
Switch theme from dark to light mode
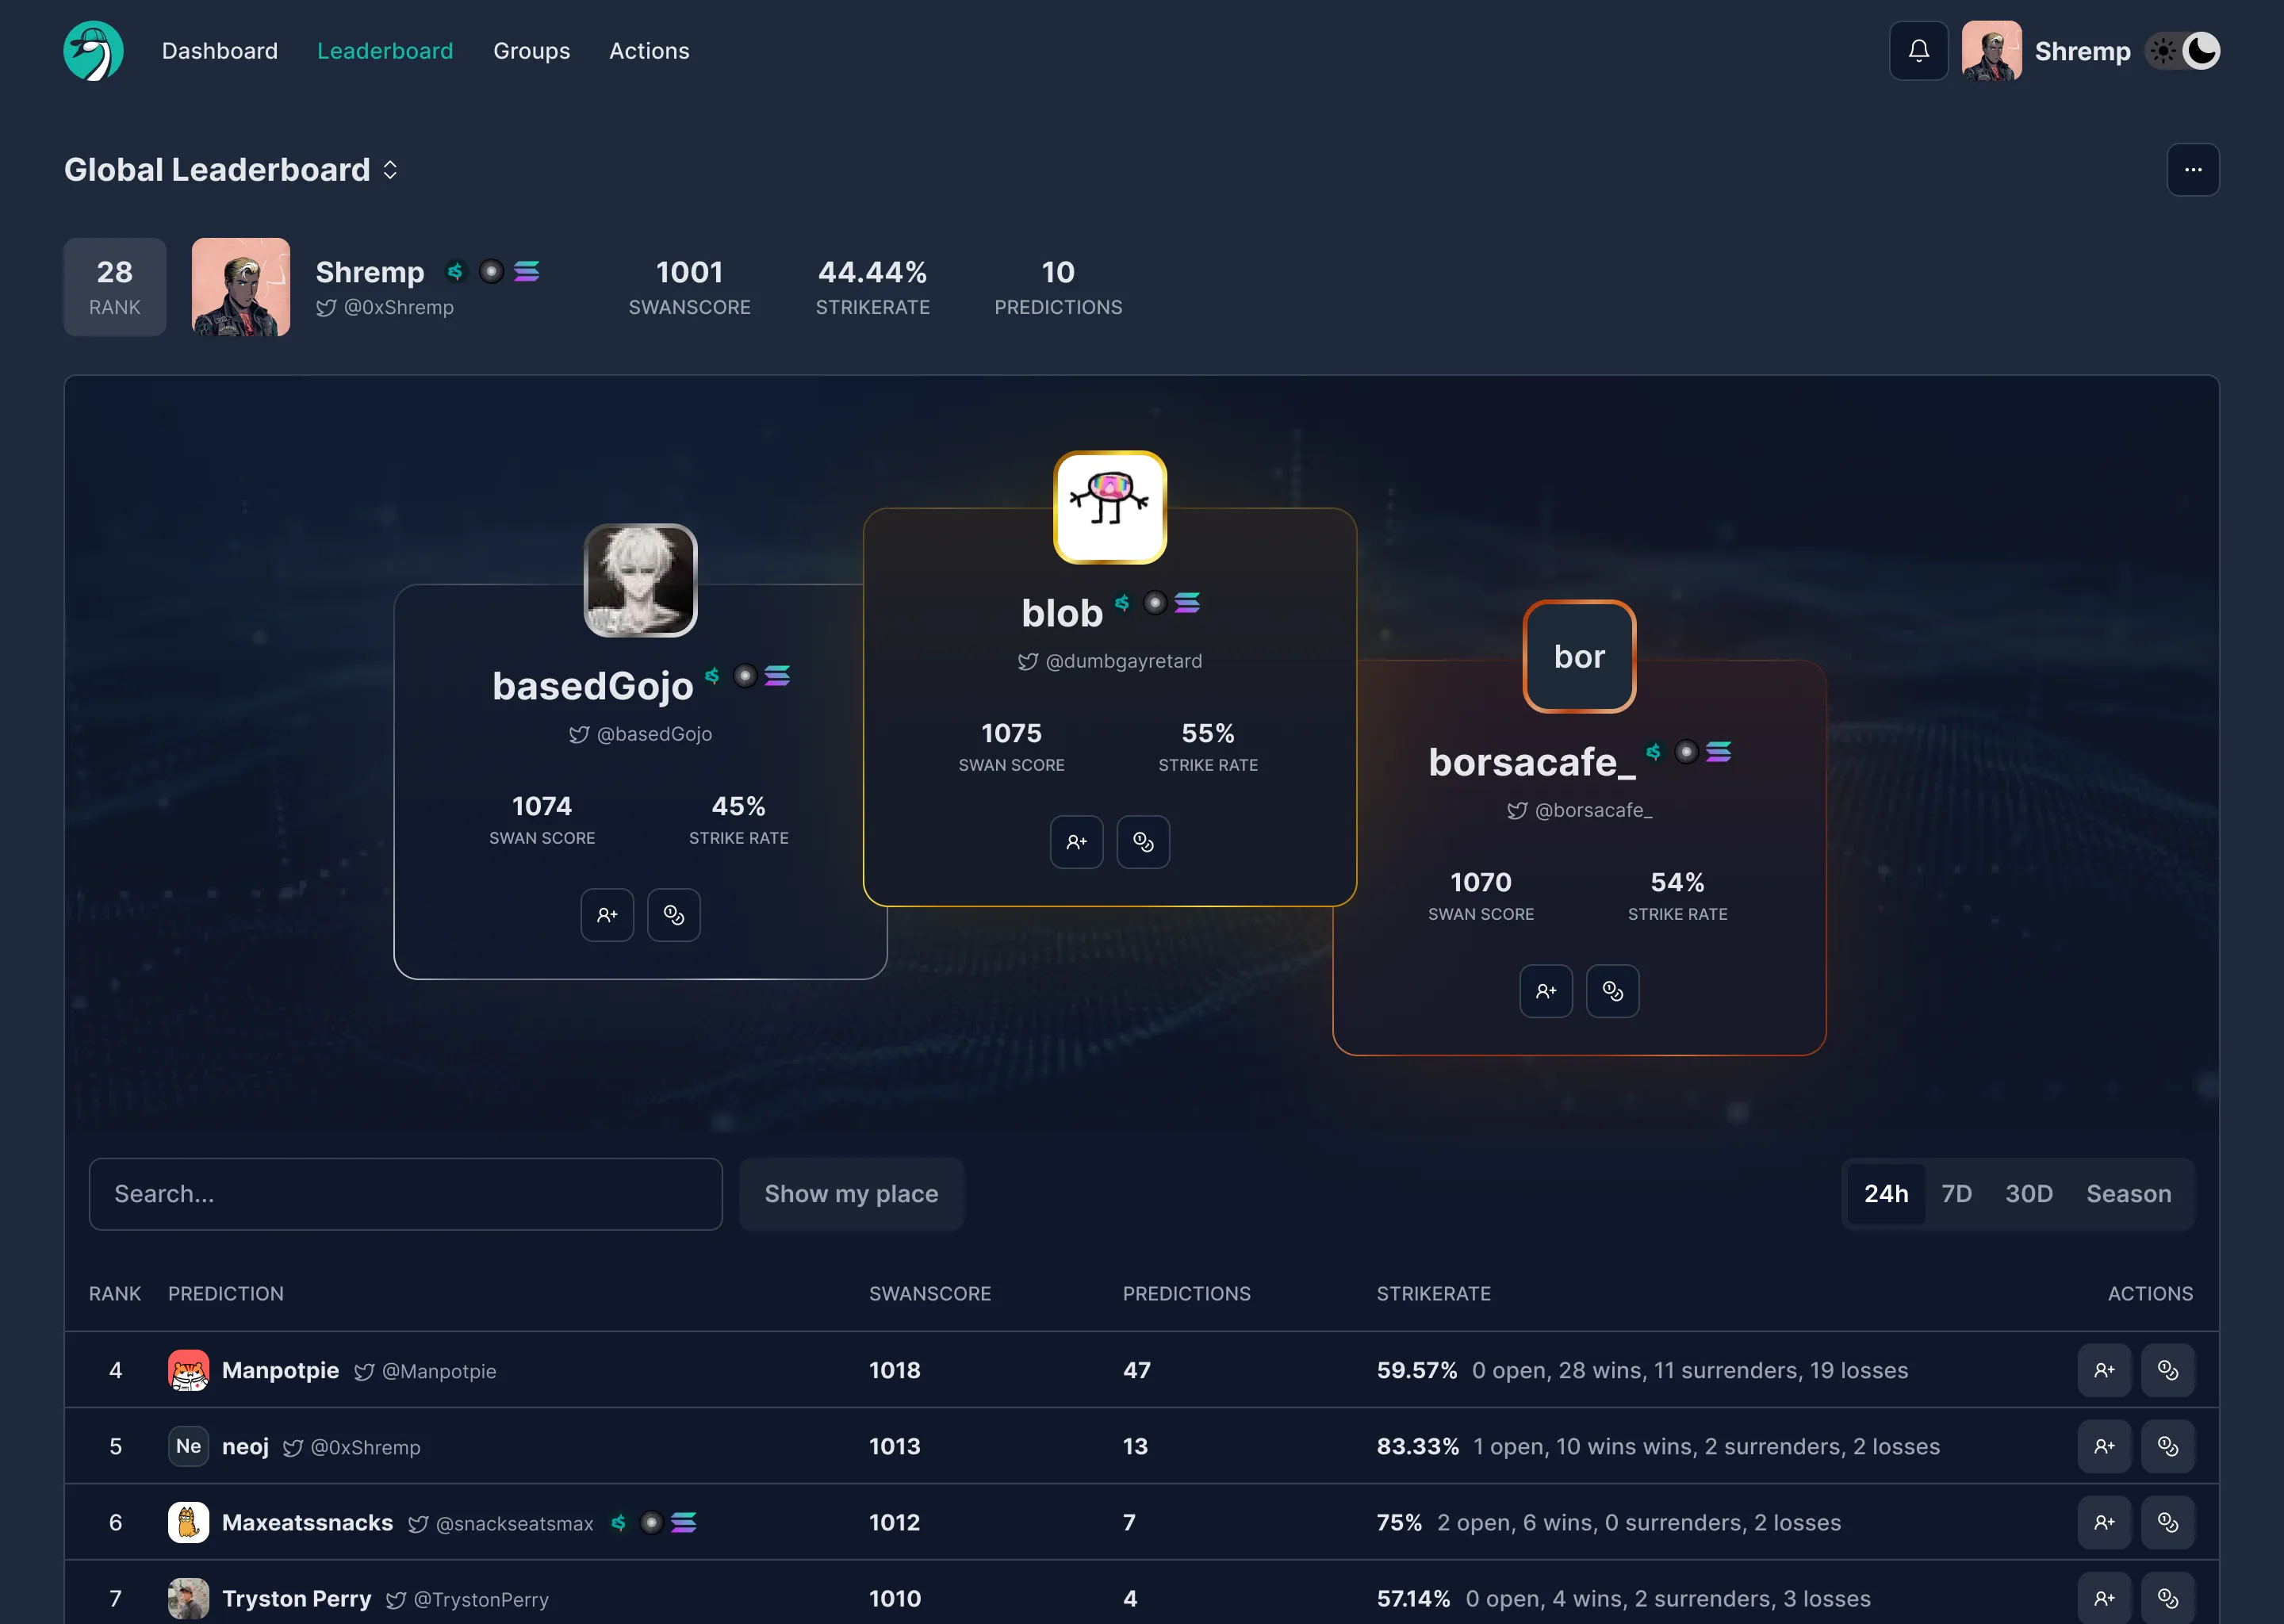tap(2163, 50)
